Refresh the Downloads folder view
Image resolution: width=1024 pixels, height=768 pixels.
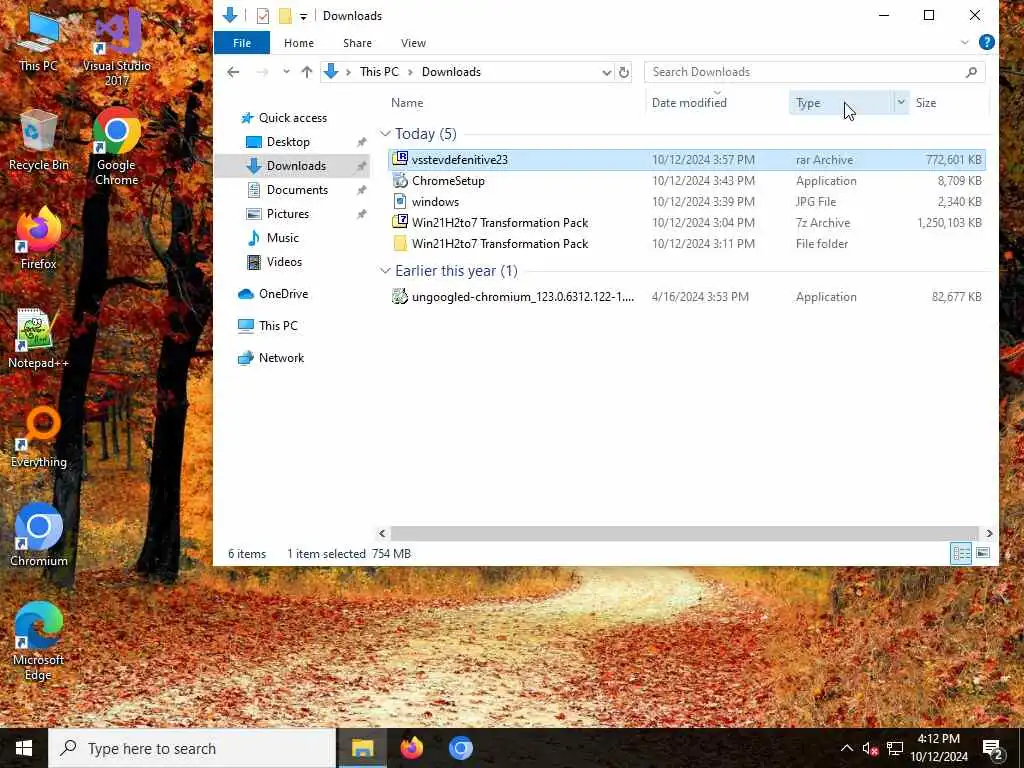click(x=624, y=72)
